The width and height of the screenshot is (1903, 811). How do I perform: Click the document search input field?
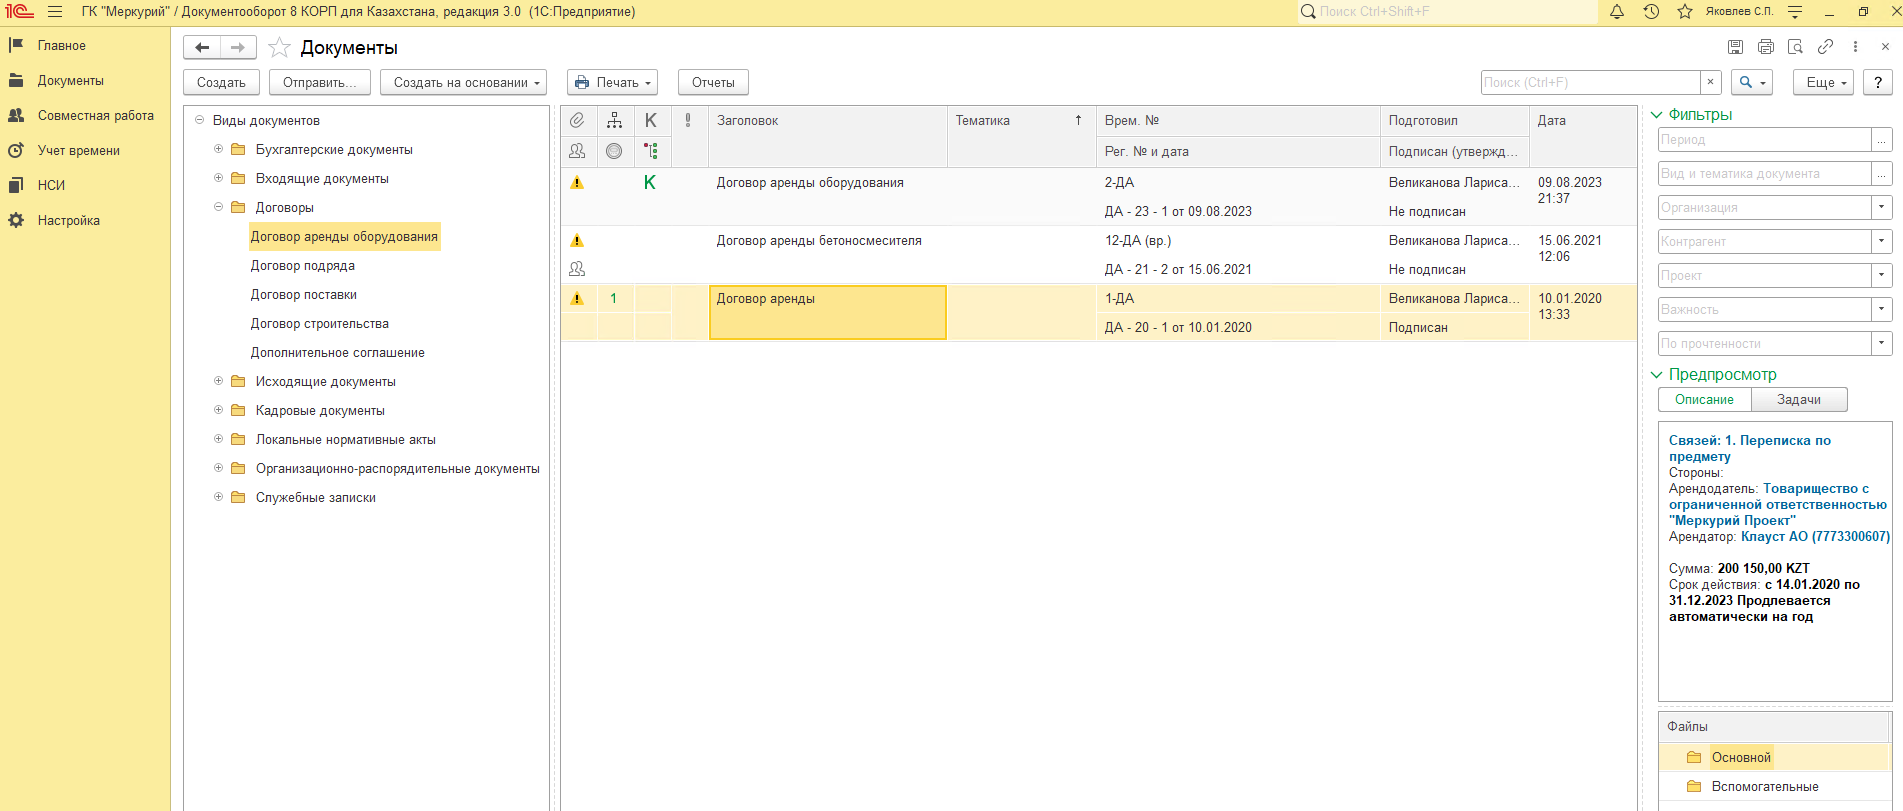click(x=1590, y=83)
